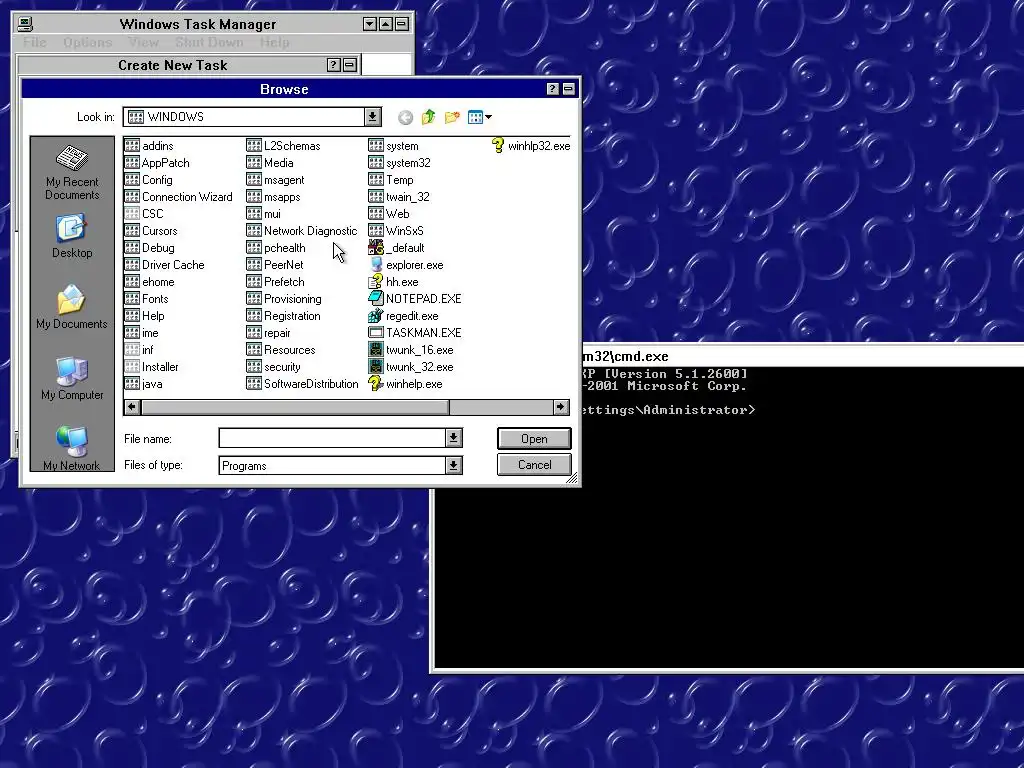The height and width of the screenshot is (768, 1024).
Task: Click the Task Manager window system icon
Action: coord(25,24)
